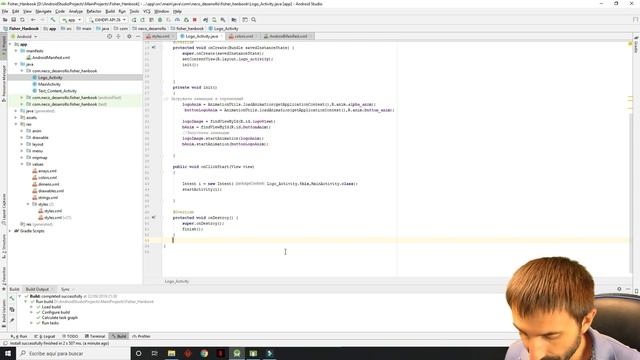Open the Profiler tool window button
The width and height of the screenshot is (640, 360).
coord(141,336)
